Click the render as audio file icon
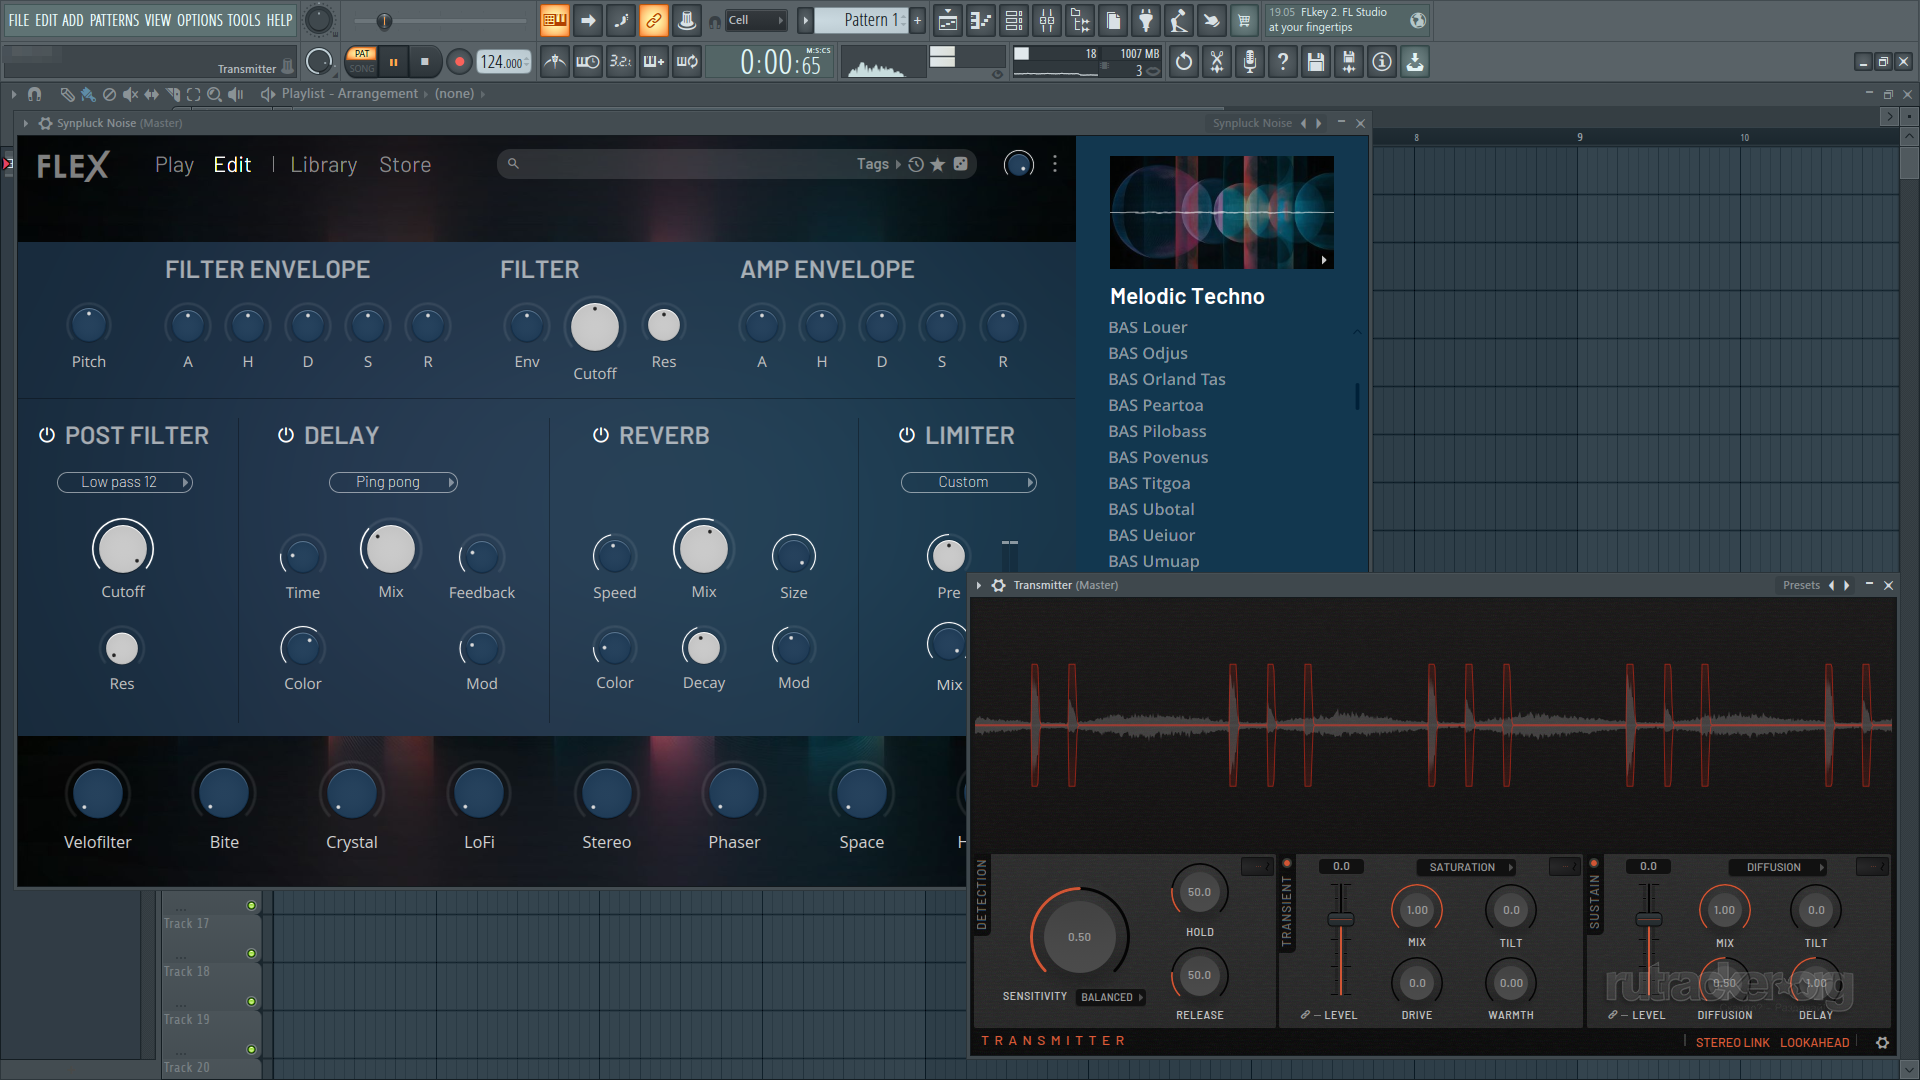 click(1349, 62)
